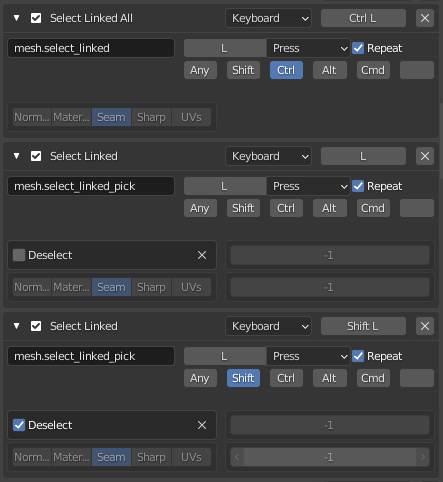
Task: Click the Ctrl L shortcut button
Action: (363, 18)
